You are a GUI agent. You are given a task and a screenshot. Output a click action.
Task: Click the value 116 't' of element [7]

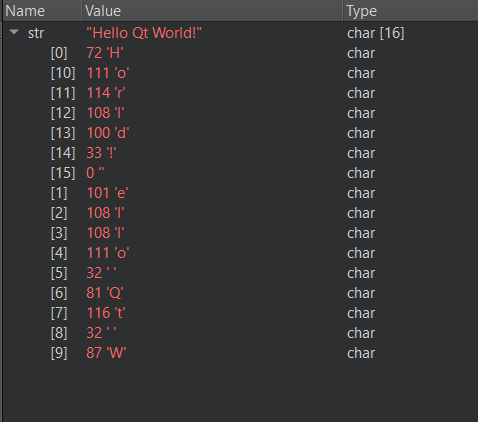[106, 313]
